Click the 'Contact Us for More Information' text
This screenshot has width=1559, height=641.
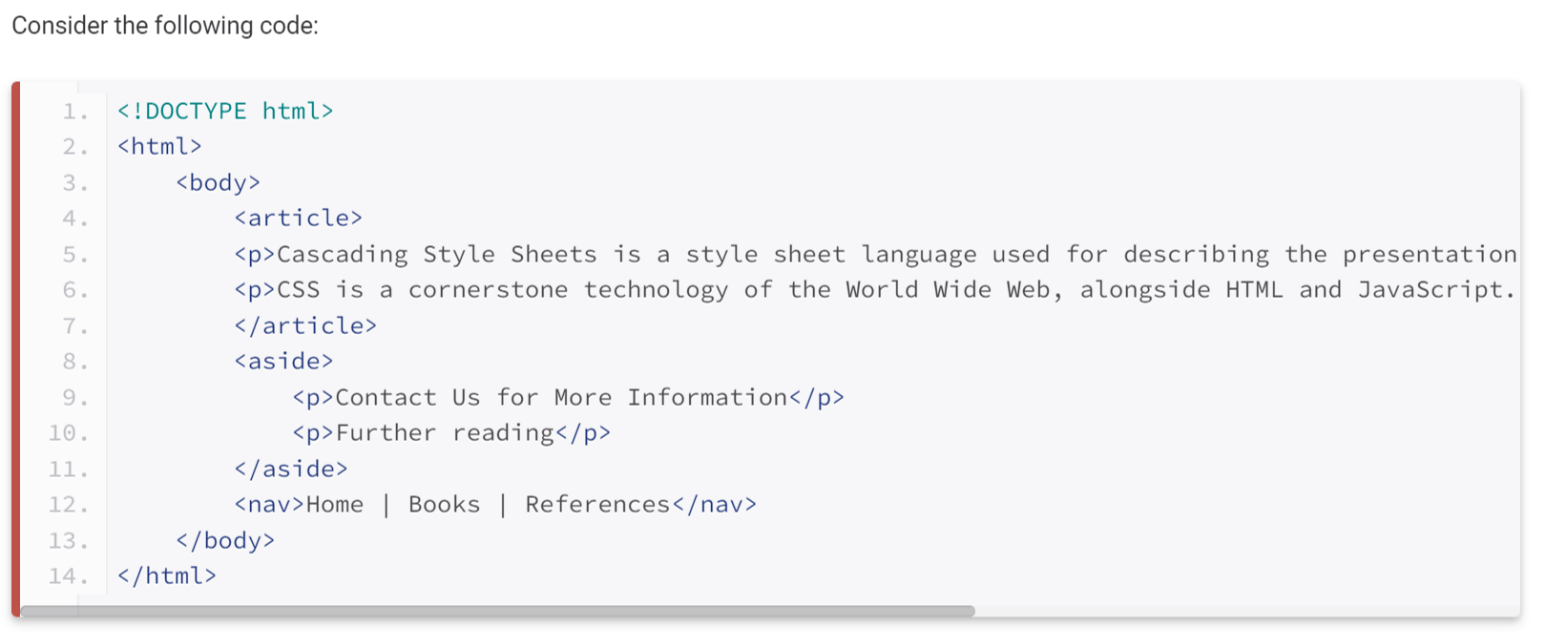pyautogui.click(x=562, y=398)
